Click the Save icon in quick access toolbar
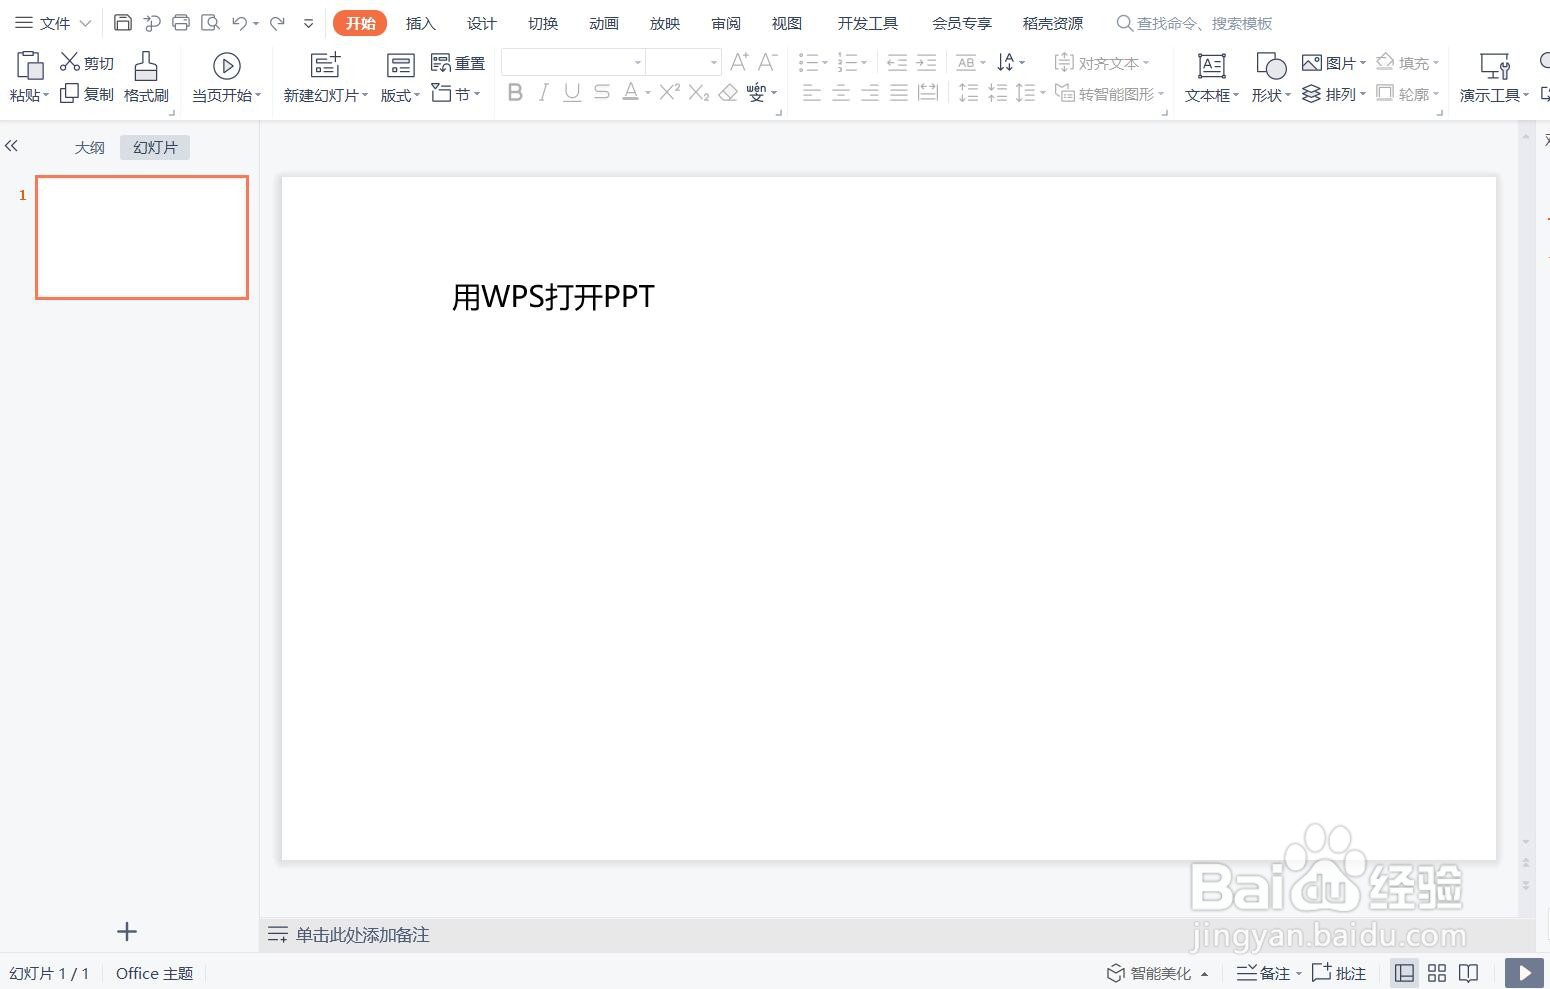 tap(123, 22)
